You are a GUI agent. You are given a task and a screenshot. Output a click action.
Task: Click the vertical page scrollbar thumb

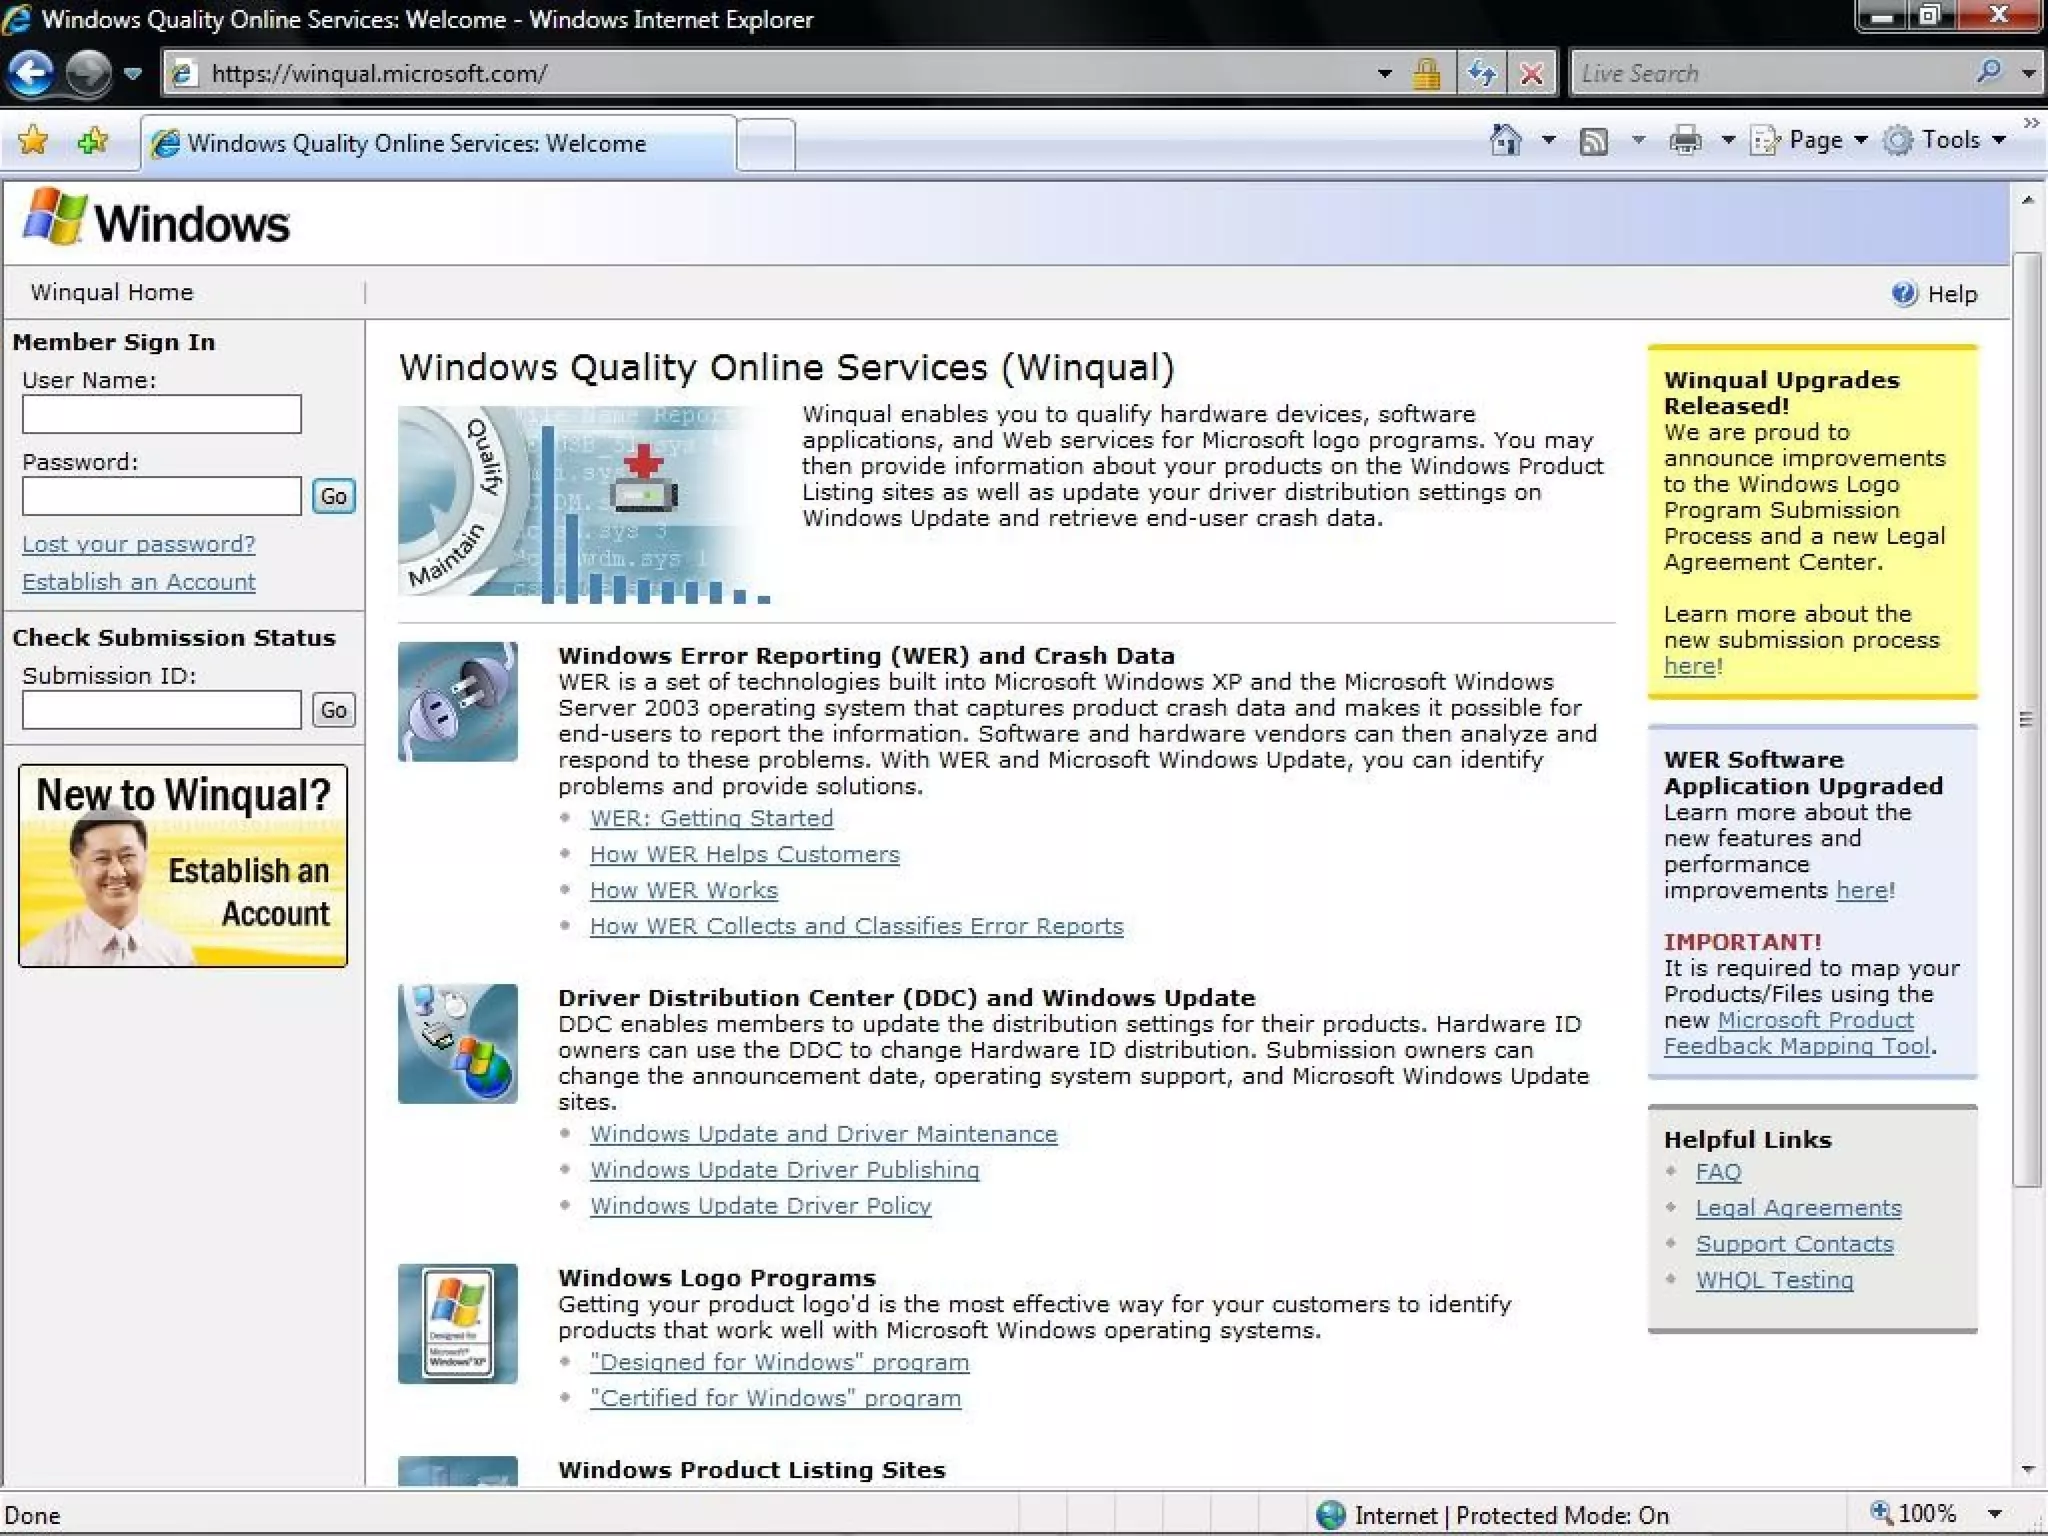tap(2027, 718)
